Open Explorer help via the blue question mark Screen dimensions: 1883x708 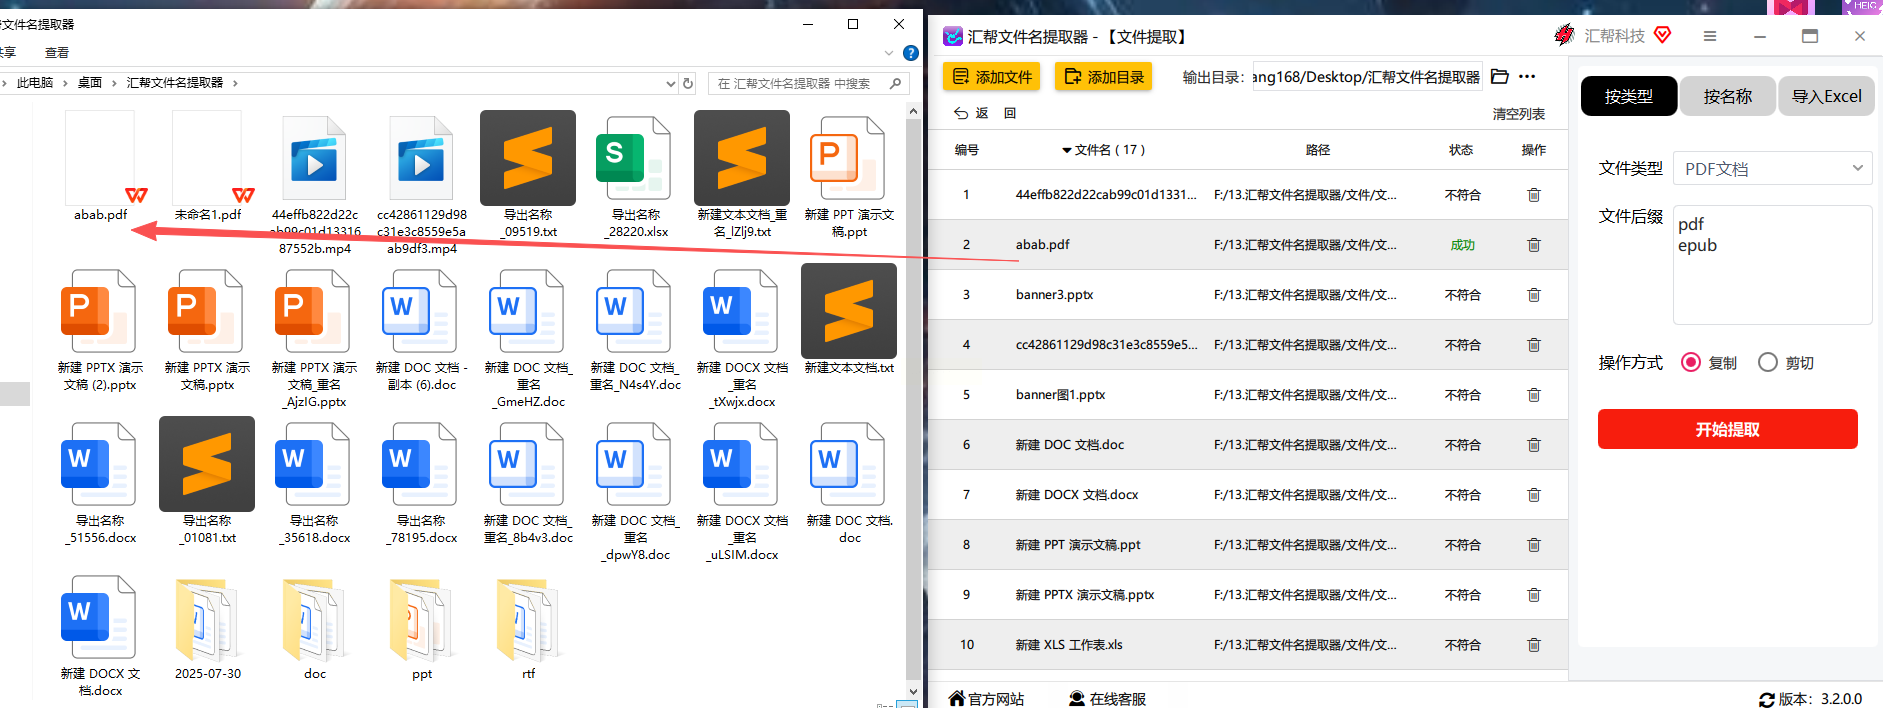coord(910,53)
